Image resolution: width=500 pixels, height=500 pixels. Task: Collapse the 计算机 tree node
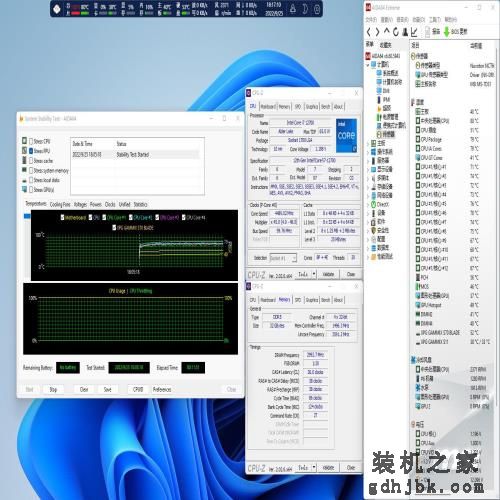coord(368,65)
